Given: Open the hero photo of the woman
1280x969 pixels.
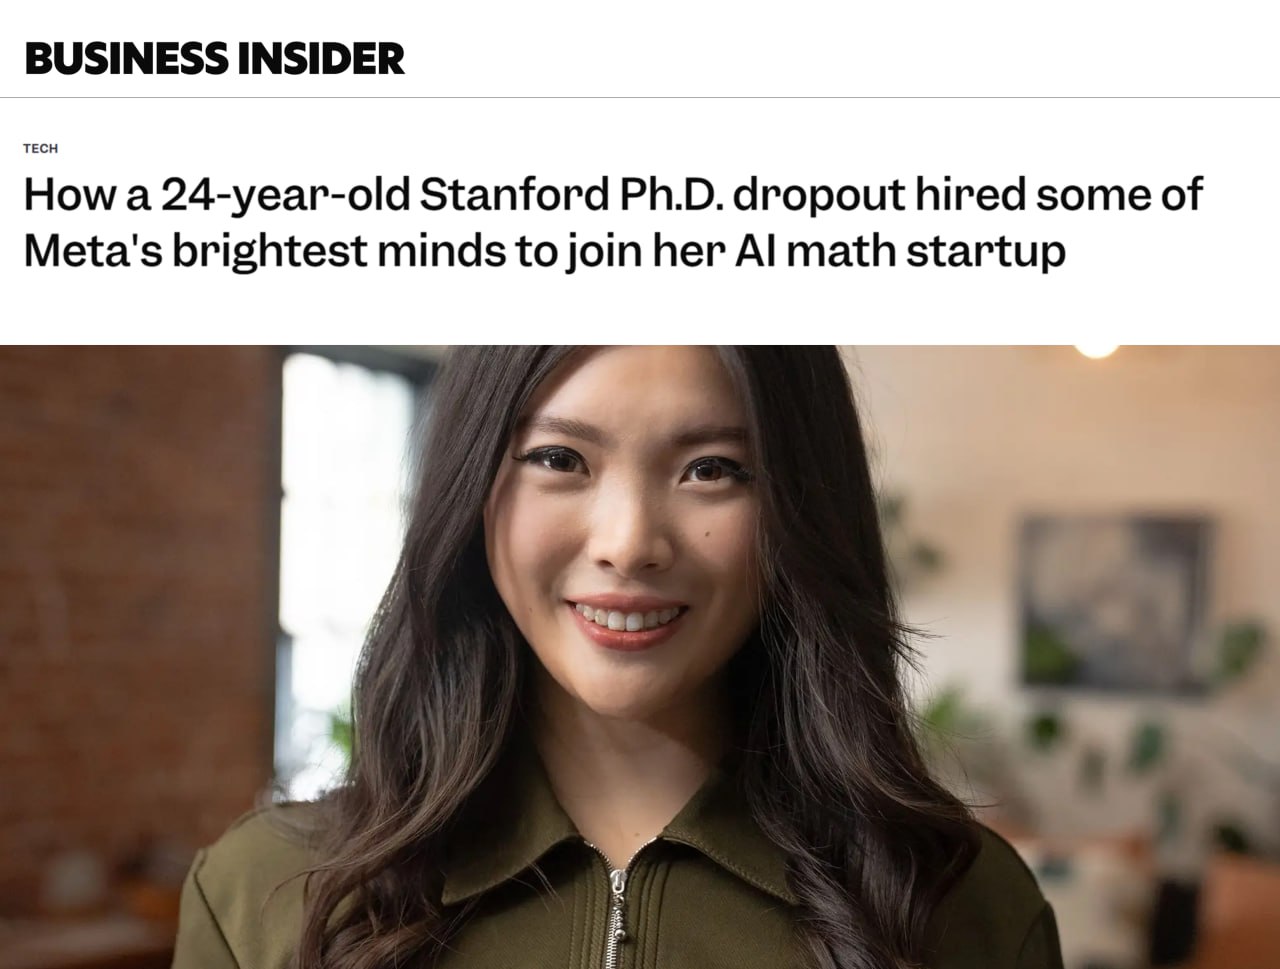Looking at the screenshot, I should coord(640,657).
